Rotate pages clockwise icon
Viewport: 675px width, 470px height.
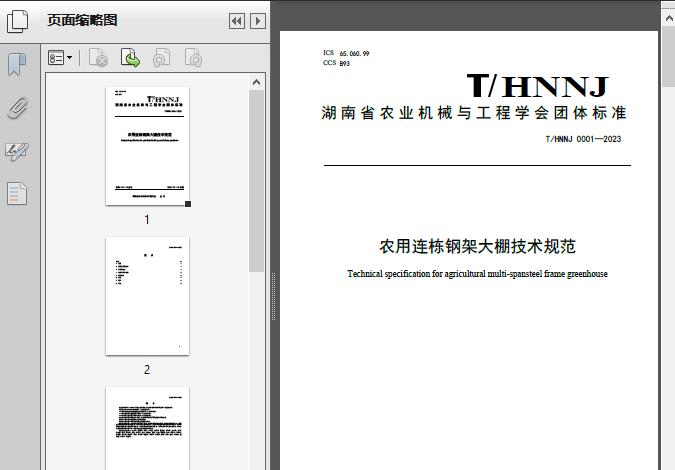[x=193, y=58]
